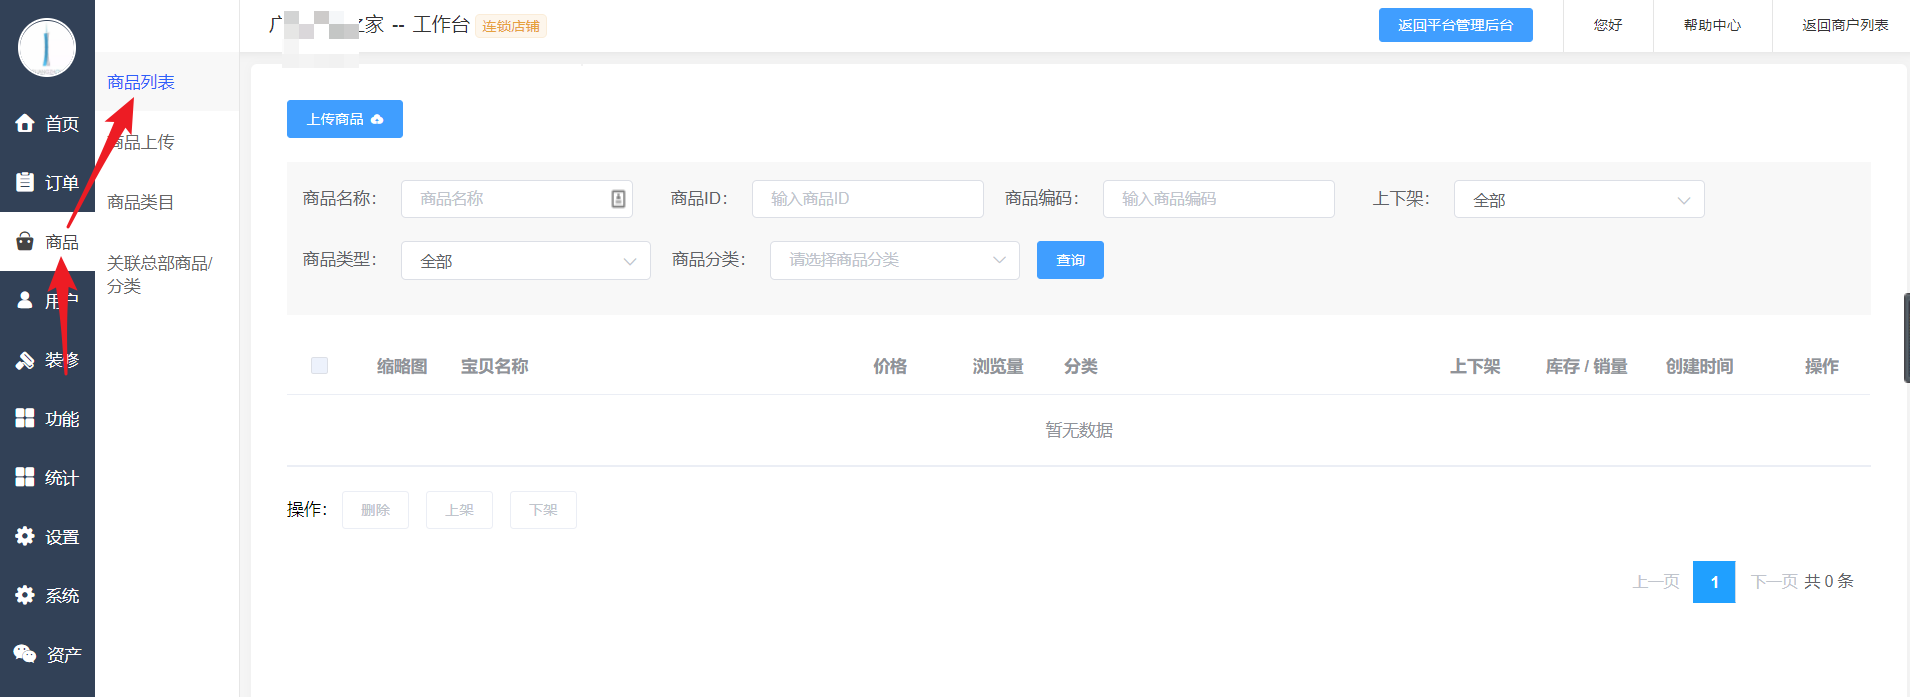Click the statistics grid icon
This screenshot has height=697, width=1910.
point(25,477)
